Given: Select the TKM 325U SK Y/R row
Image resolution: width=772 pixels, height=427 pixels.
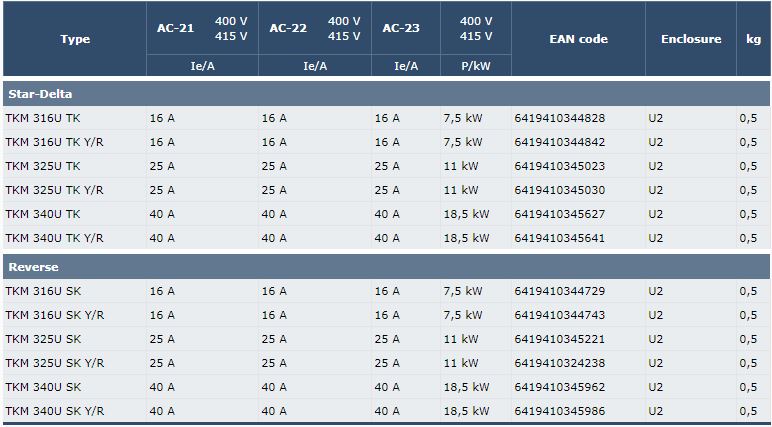Looking at the screenshot, I should [386, 363].
